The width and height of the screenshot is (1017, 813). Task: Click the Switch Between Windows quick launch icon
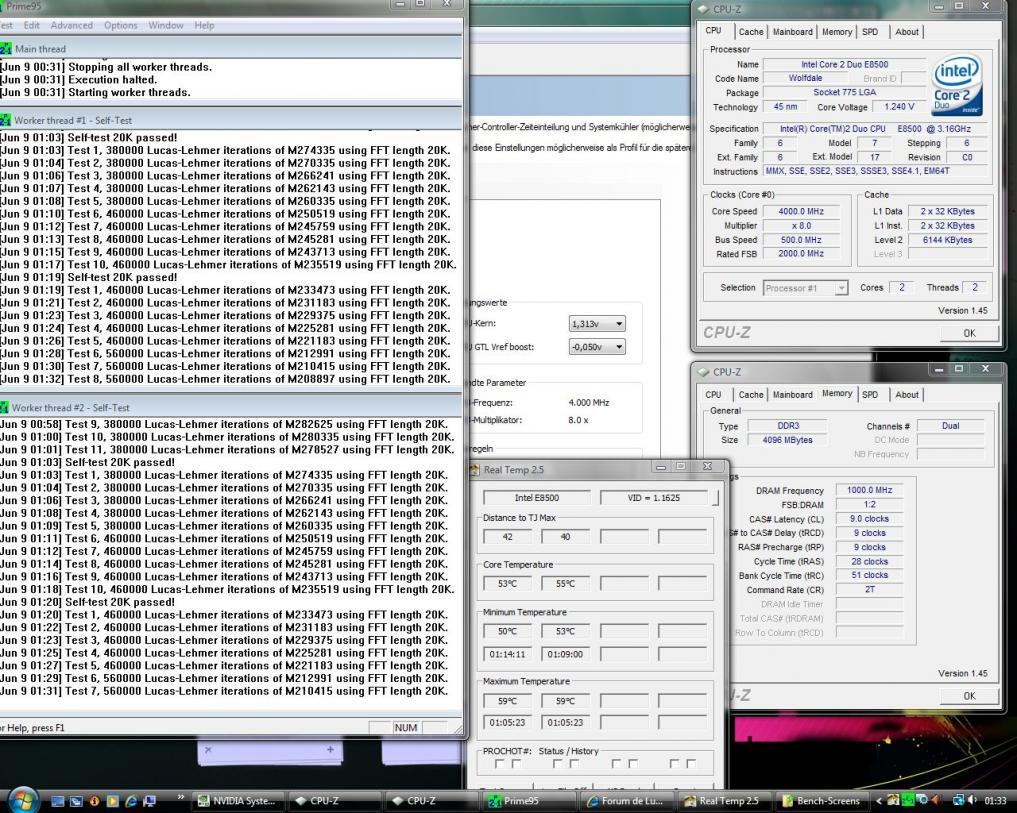pos(76,801)
